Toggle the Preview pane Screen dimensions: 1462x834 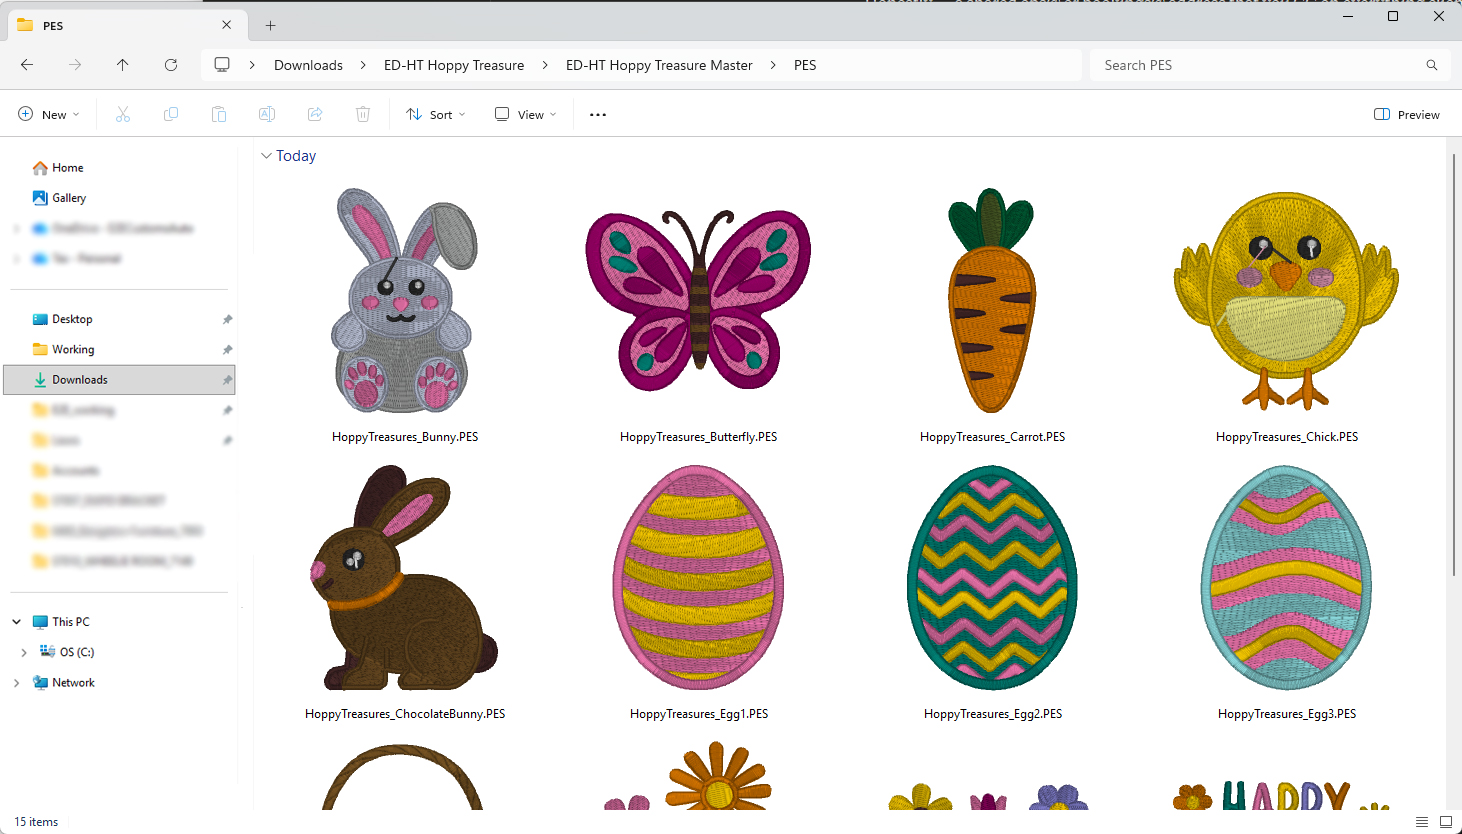pyautogui.click(x=1407, y=115)
